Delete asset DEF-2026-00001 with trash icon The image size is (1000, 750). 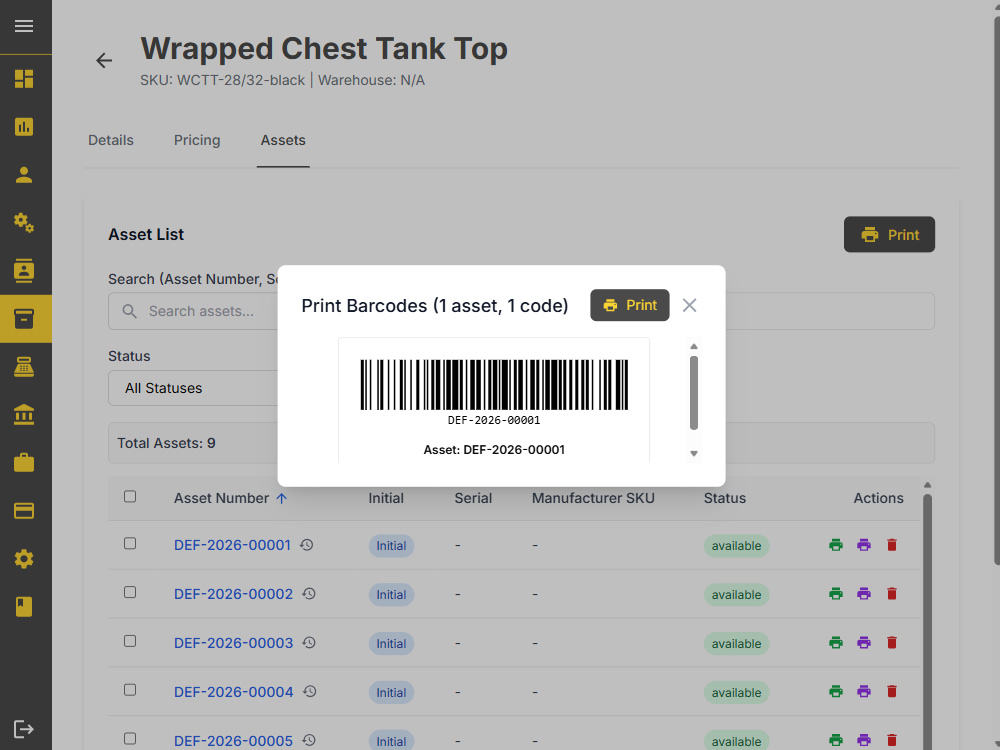[892, 545]
